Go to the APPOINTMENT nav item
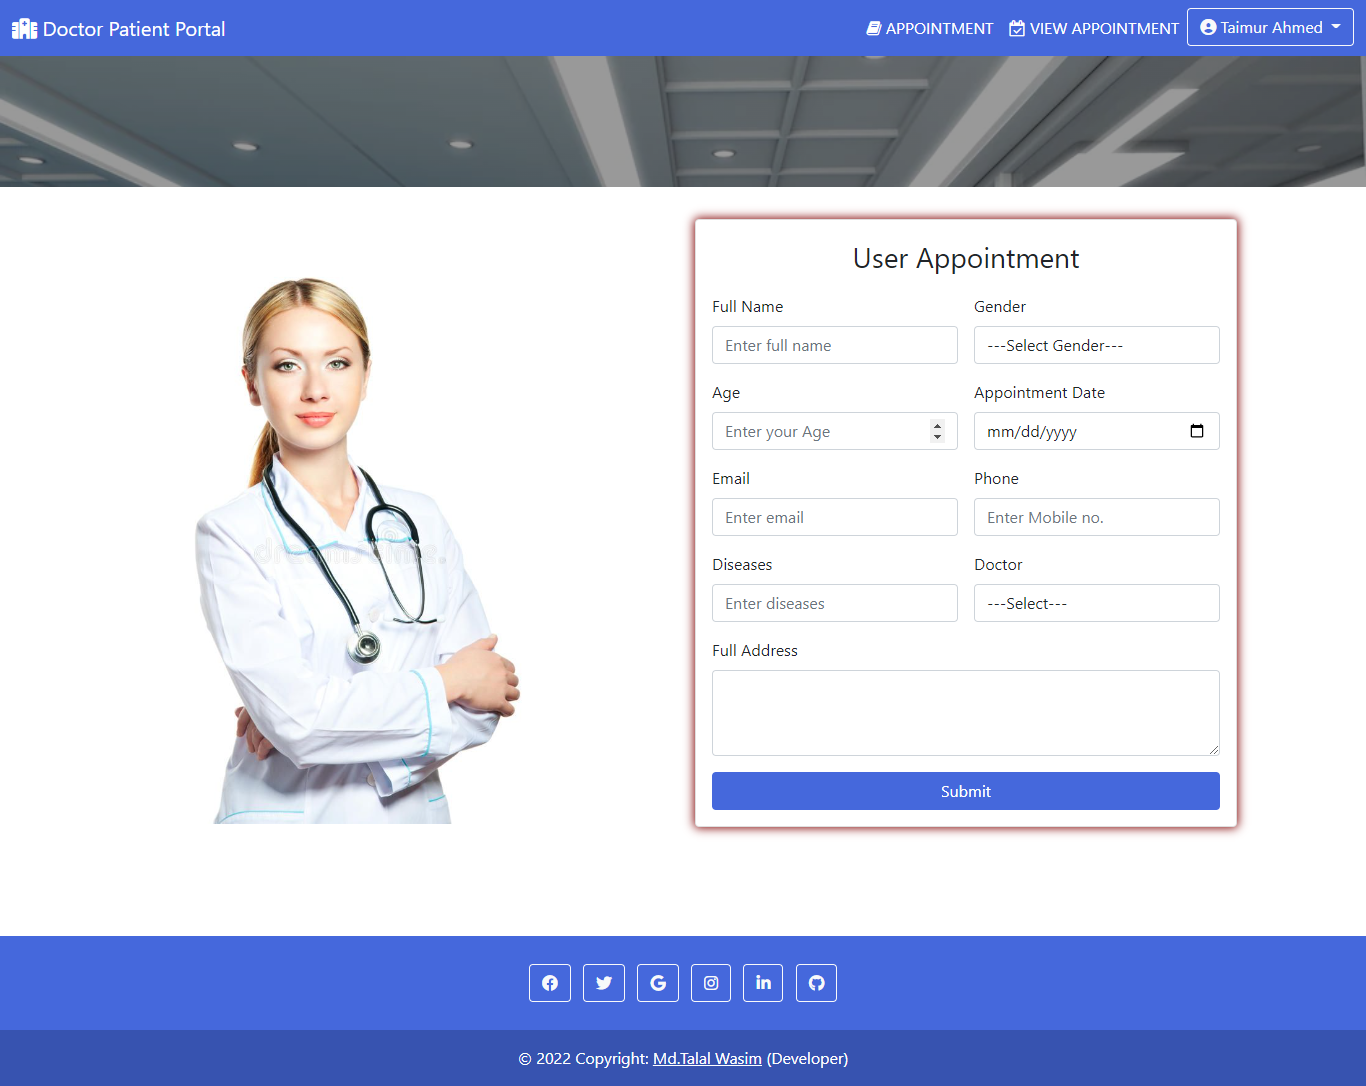 (x=930, y=28)
